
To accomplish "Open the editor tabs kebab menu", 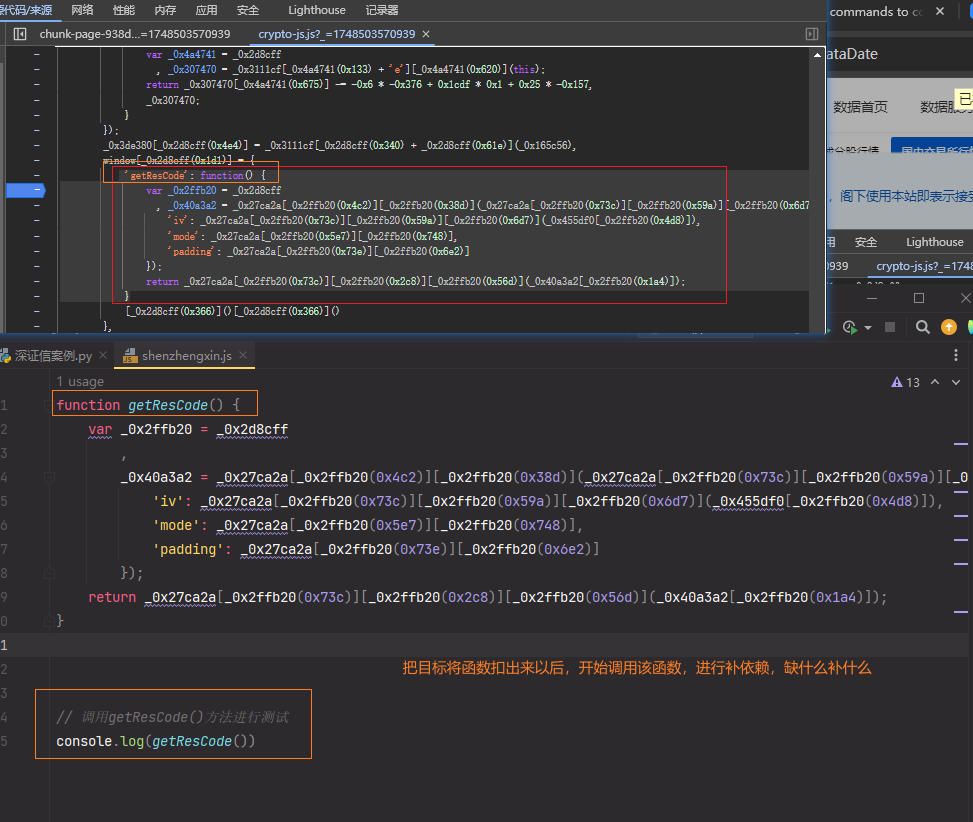I will pyautogui.click(x=956, y=355).
